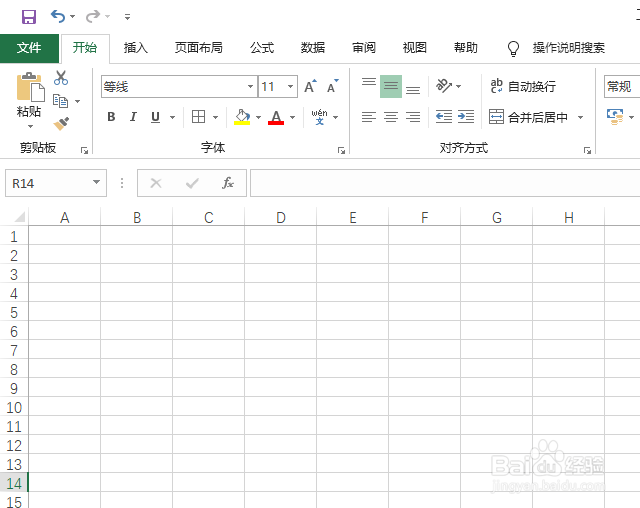Select bottom vertical alignment

(413, 87)
